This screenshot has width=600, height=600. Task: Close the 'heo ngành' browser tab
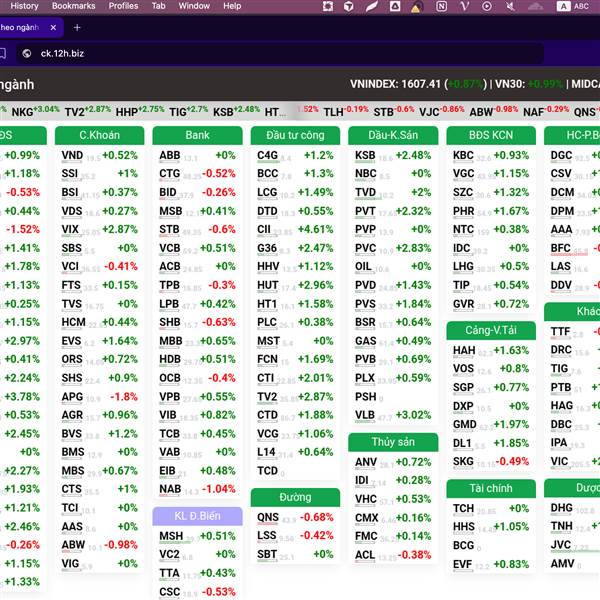(53, 28)
